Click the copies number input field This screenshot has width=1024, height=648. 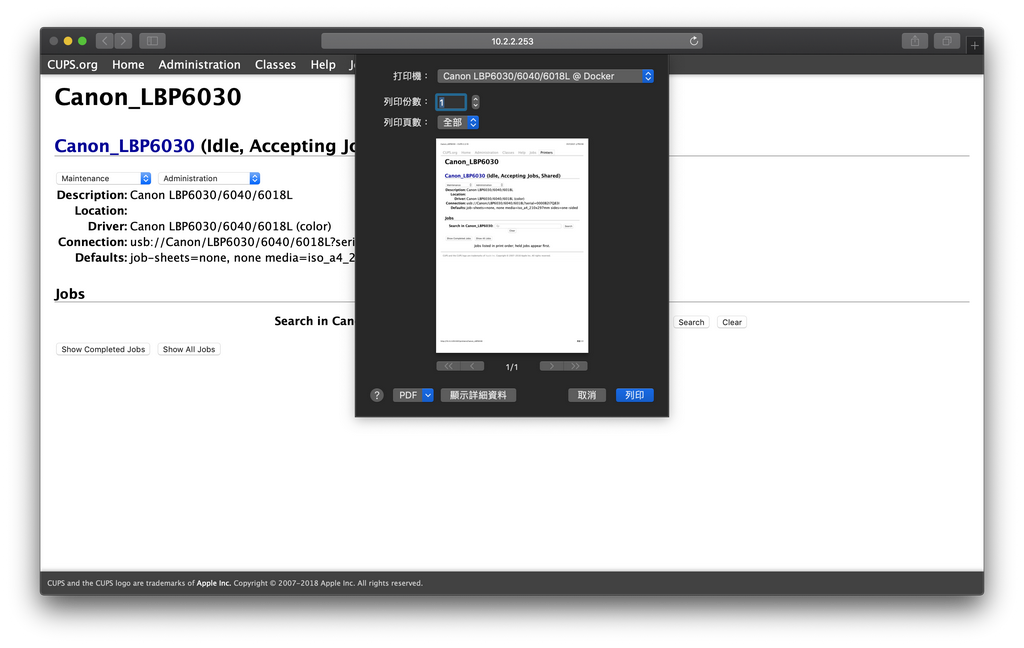[x=451, y=102]
